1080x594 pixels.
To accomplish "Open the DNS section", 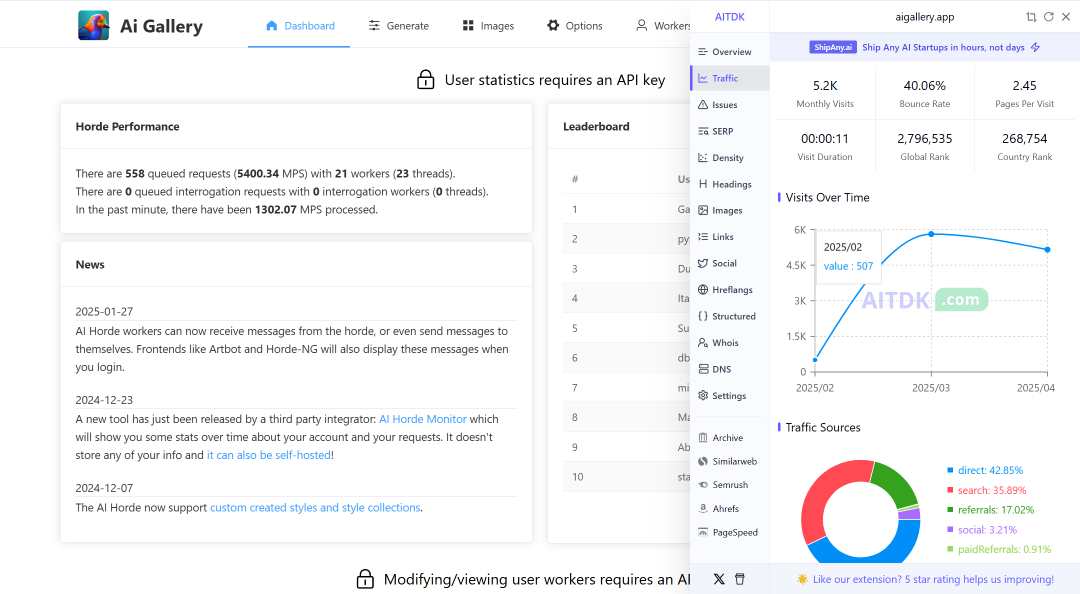I will pos(729,369).
